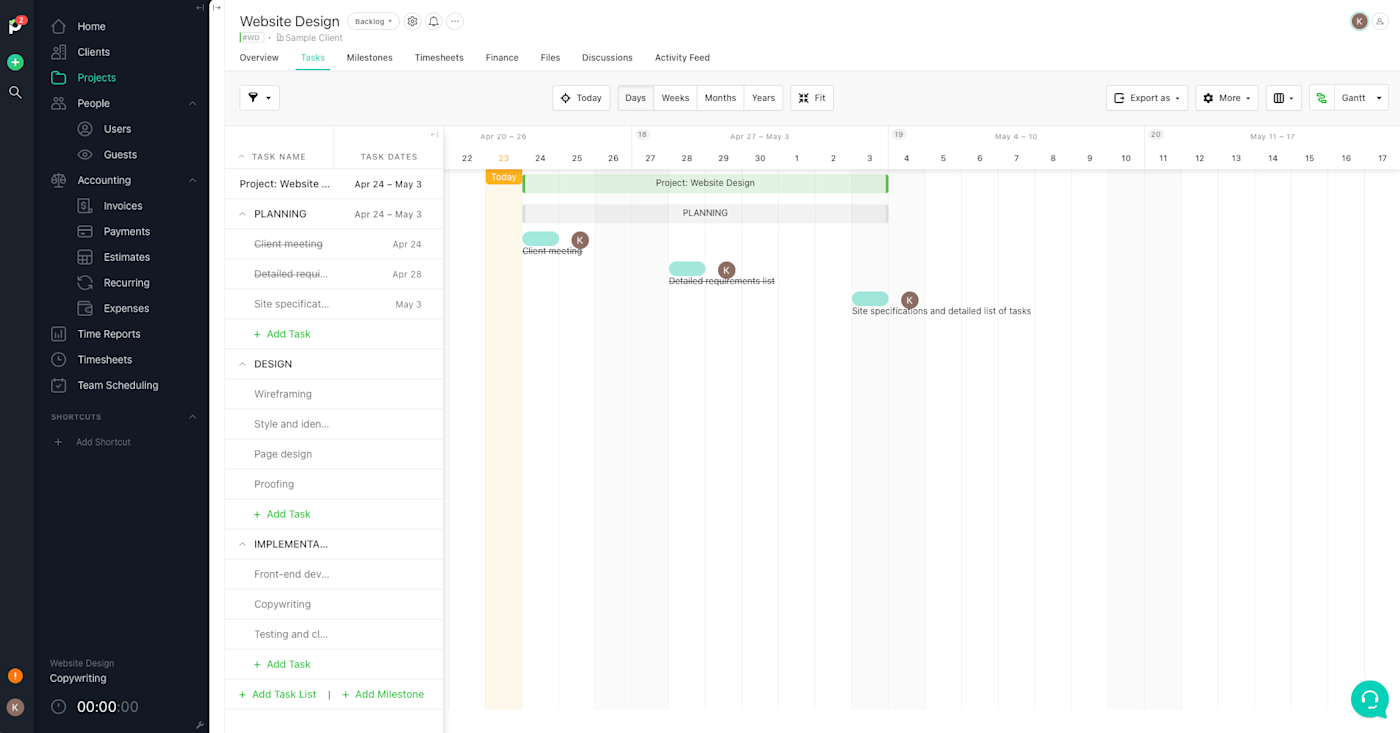1400x733 pixels.
Task: Toggle dependency links icon next to Gantt
Action: tap(1322, 98)
